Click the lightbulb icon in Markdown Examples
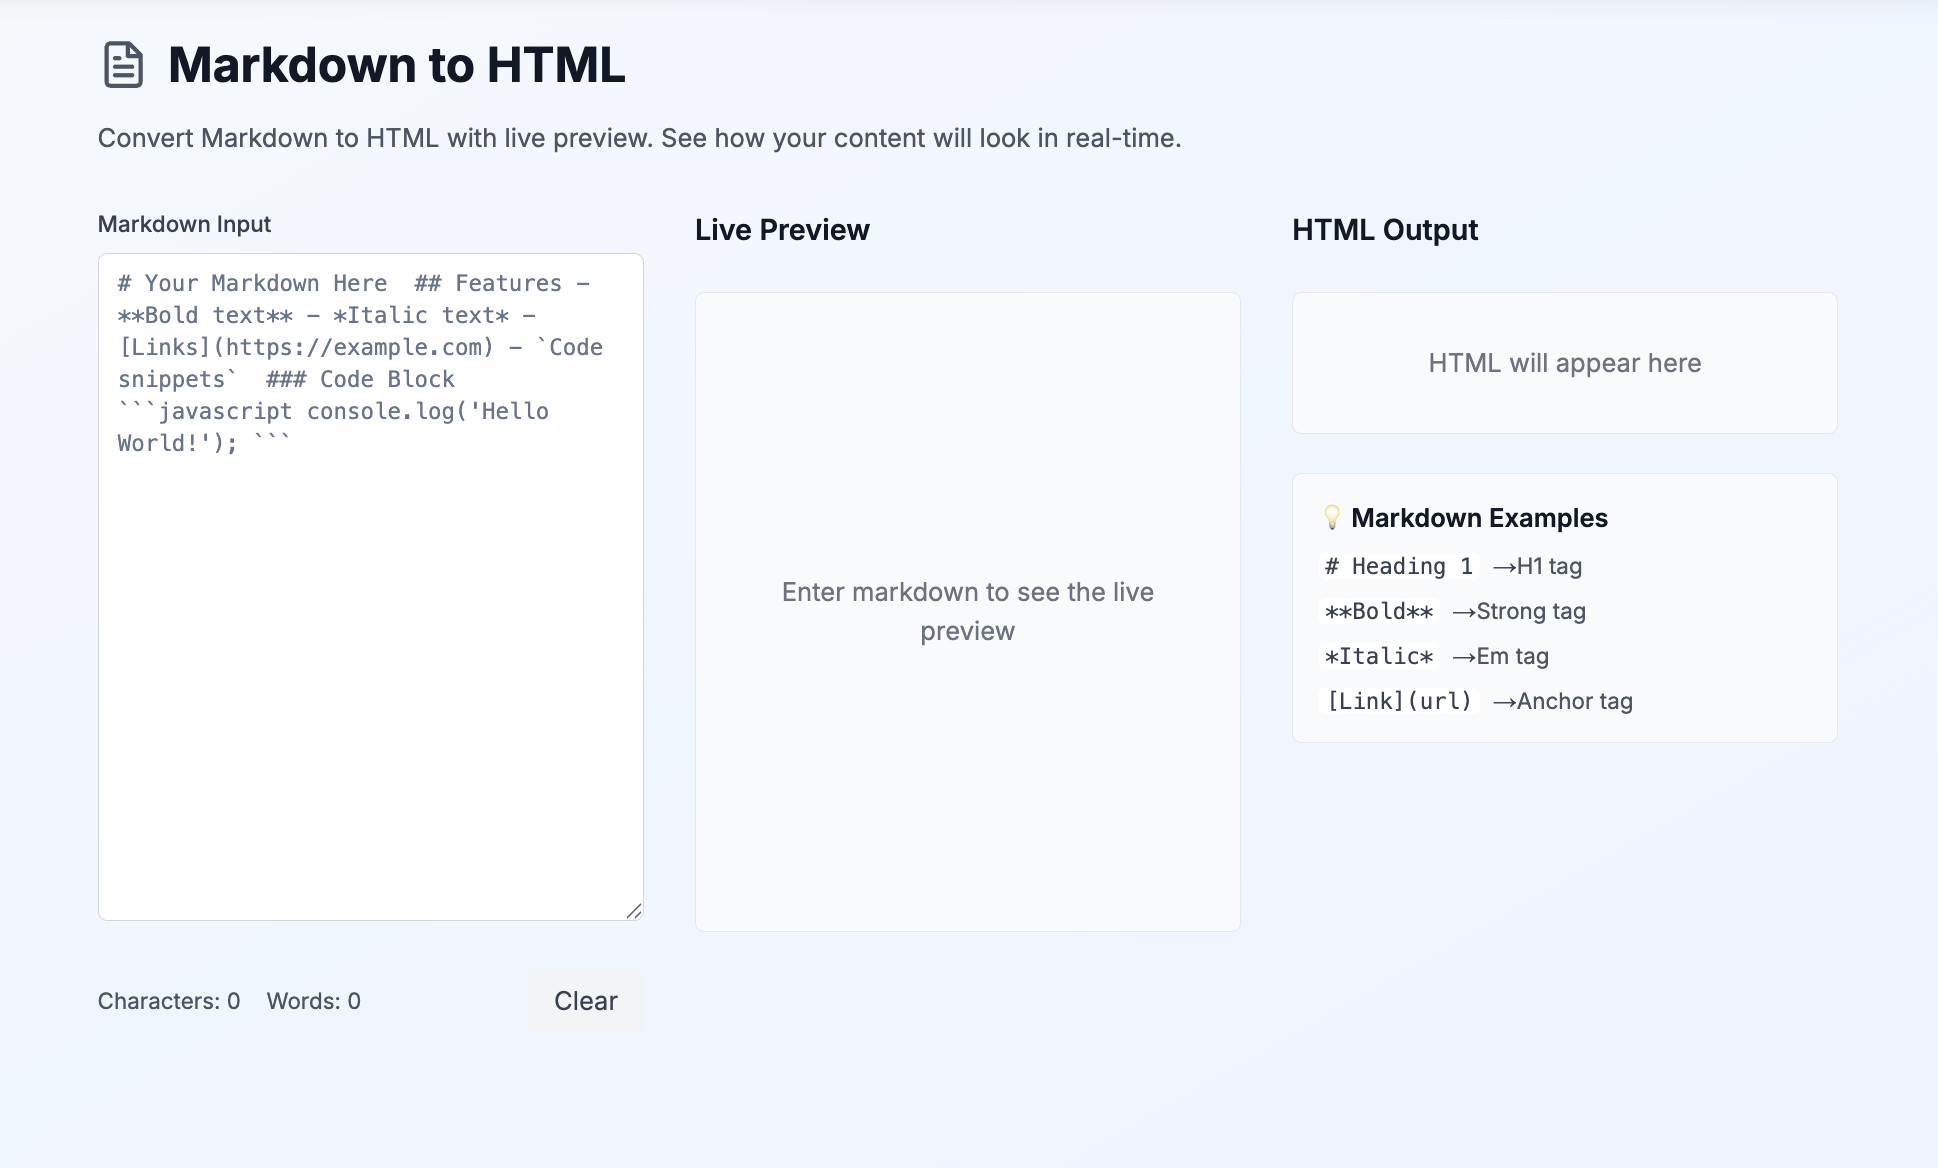The width and height of the screenshot is (1938, 1168). tap(1332, 517)
